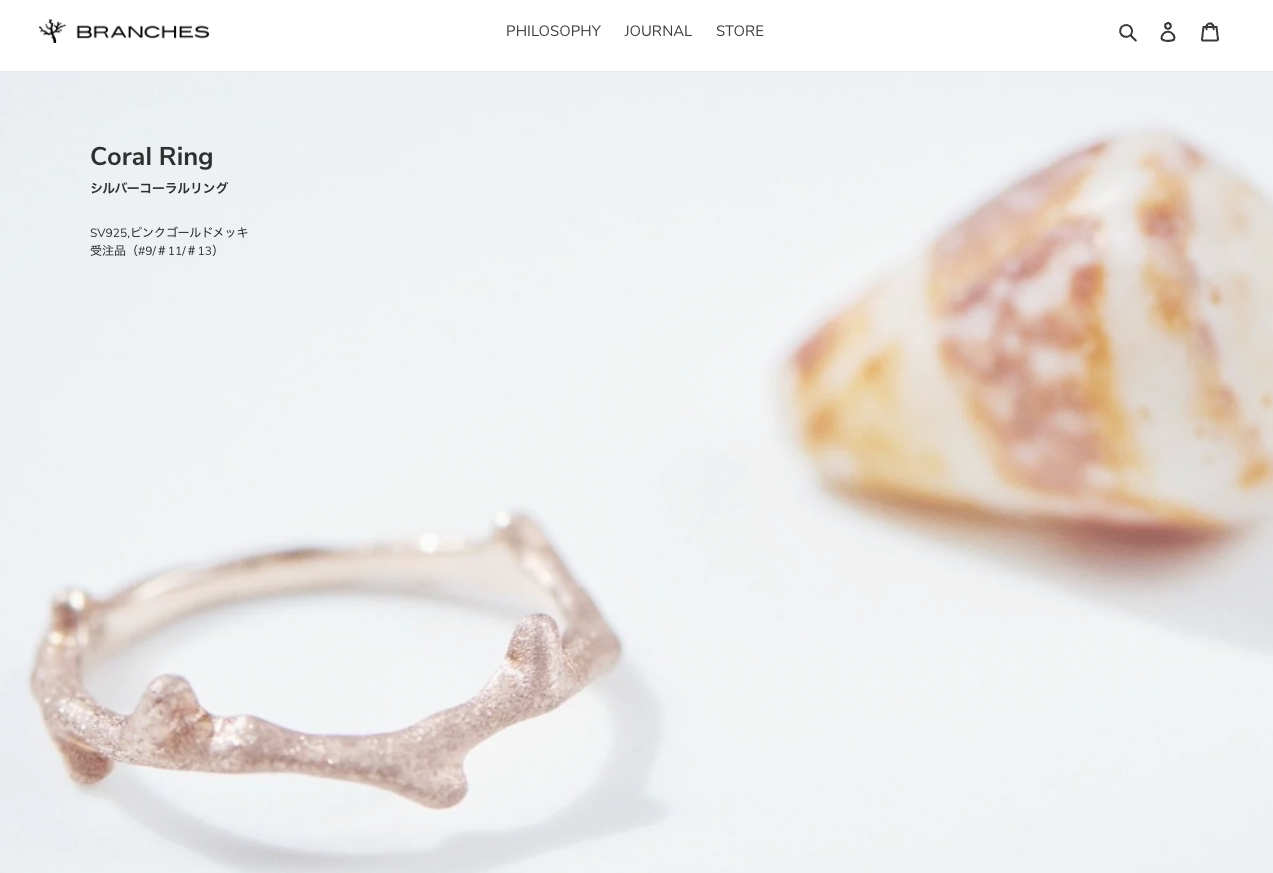
Task: Click the Coral Ring heading
Action: click(152, 157)
